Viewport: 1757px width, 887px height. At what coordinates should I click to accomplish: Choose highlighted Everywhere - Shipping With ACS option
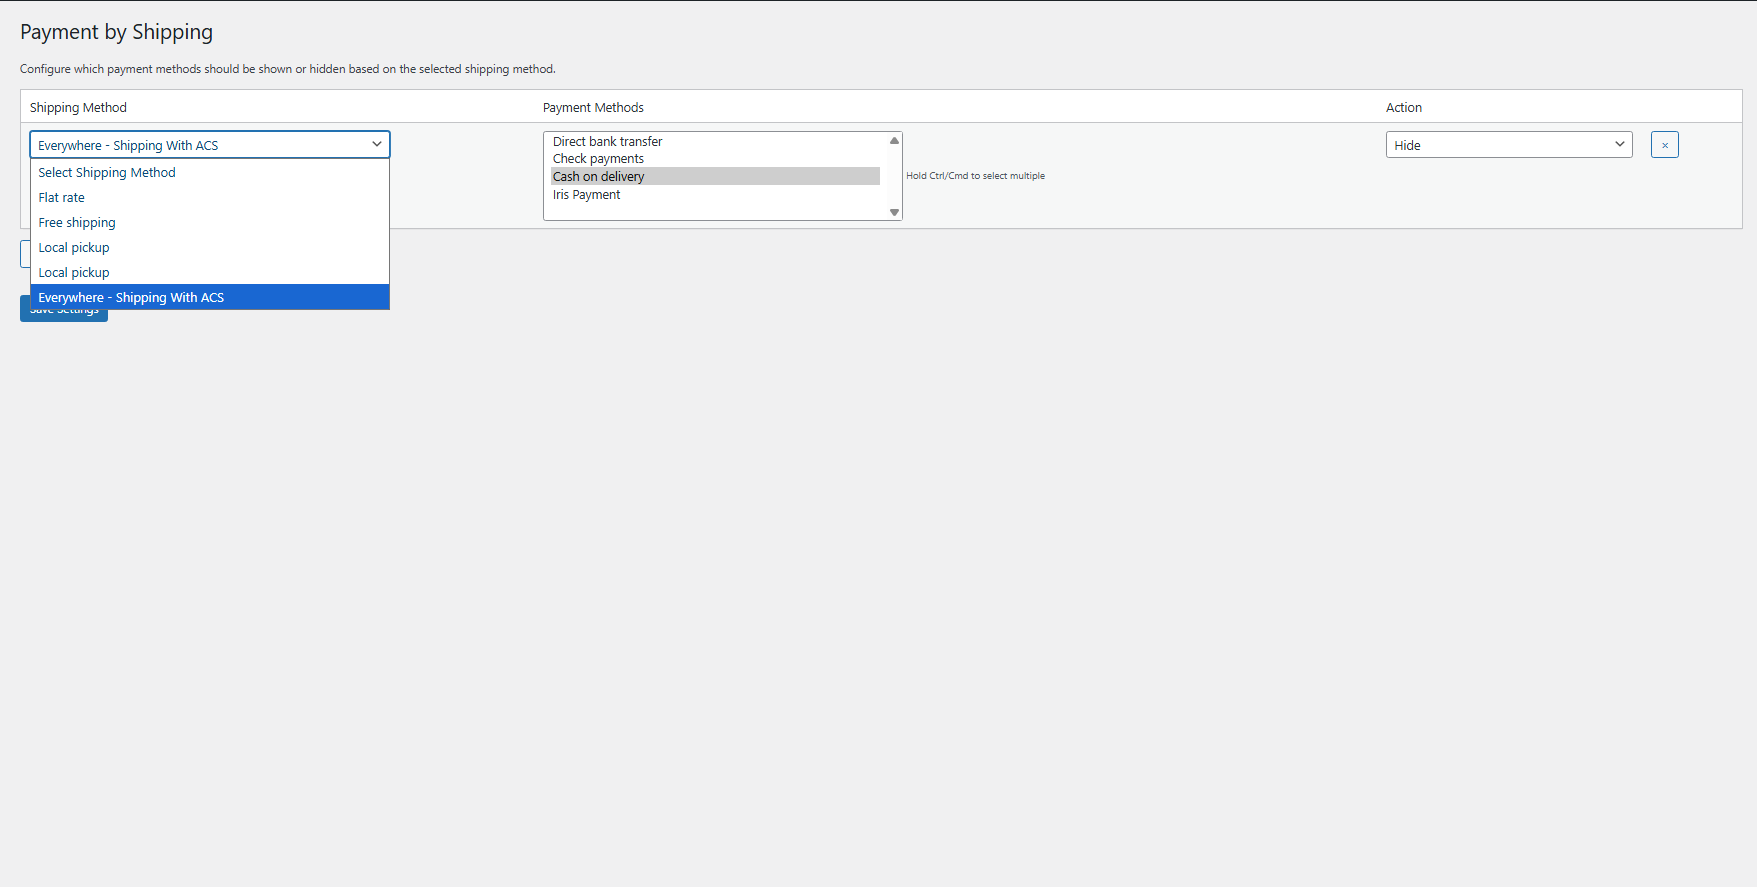coord(131,298)
